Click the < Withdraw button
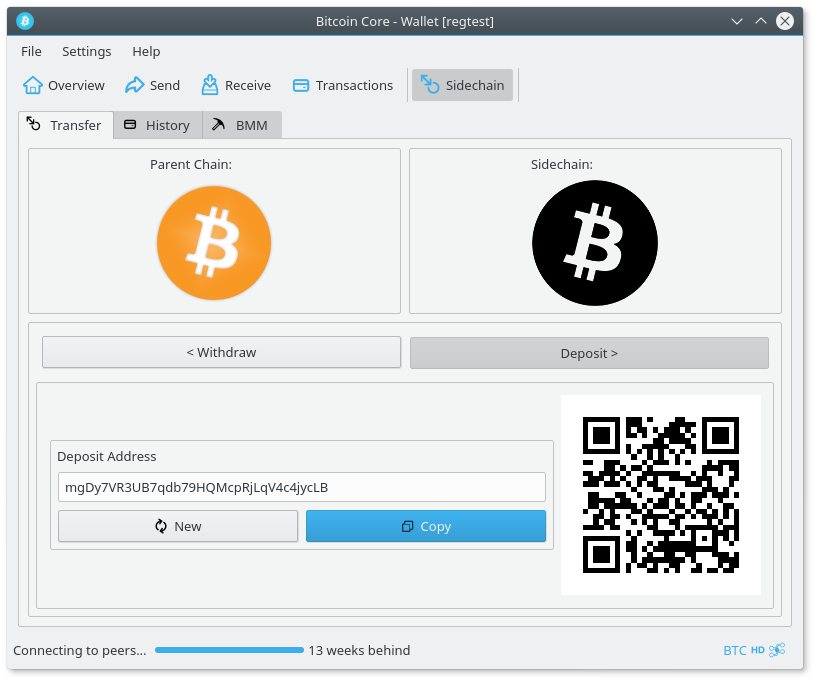 tap(222, 353)
